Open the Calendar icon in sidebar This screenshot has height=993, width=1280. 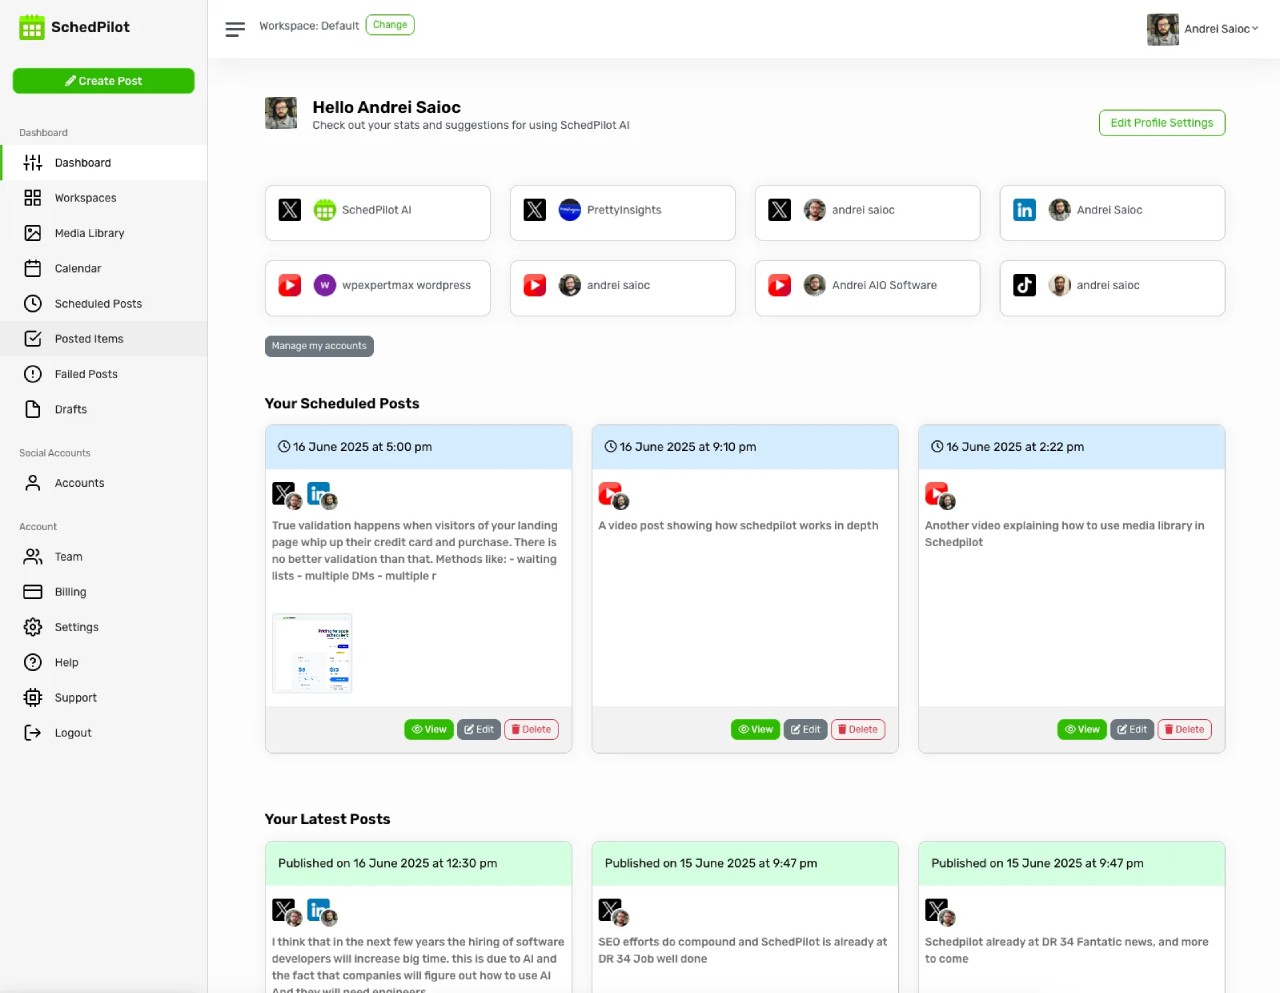click(x=33, y=268)
